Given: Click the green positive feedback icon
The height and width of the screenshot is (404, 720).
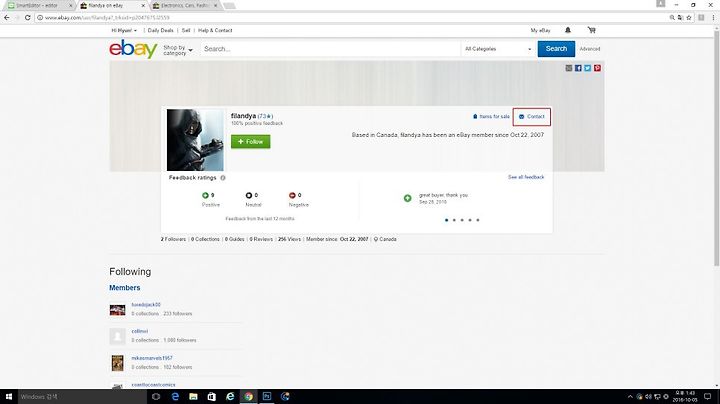Looking at the screenshot, I should (x=205, y=195).
